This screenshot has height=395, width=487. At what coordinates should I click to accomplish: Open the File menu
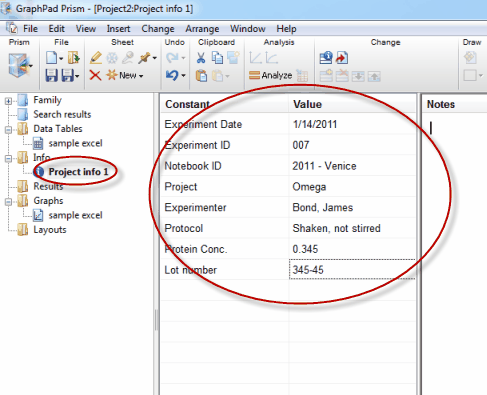[30, 29]
